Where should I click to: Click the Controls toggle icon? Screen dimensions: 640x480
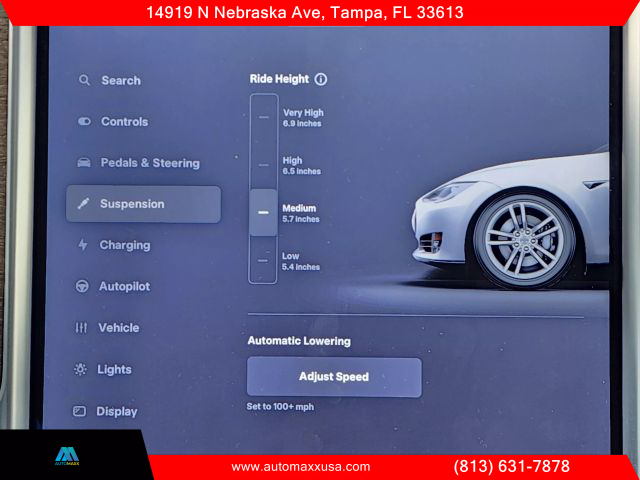(83, 122)
